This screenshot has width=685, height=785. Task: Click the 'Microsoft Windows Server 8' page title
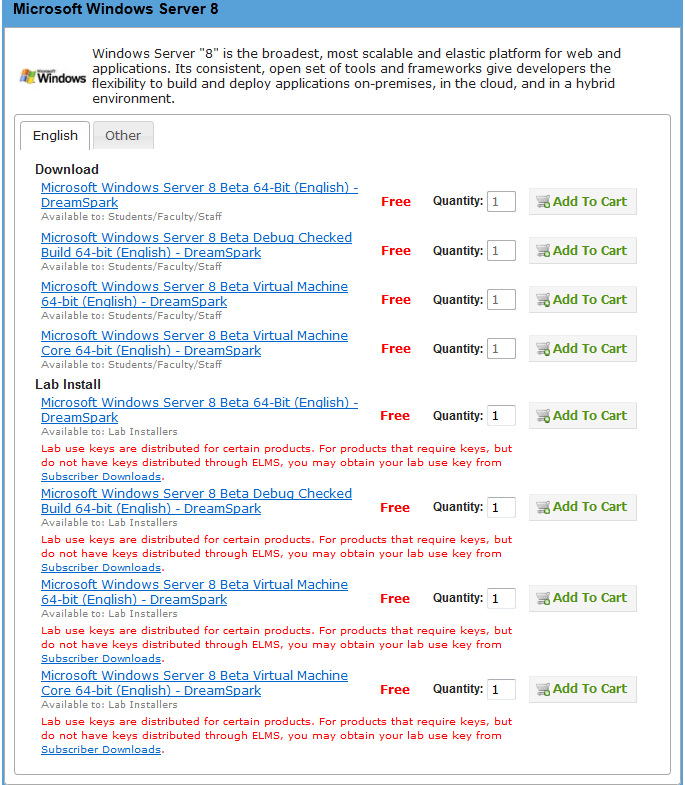[x=116, y=9]
